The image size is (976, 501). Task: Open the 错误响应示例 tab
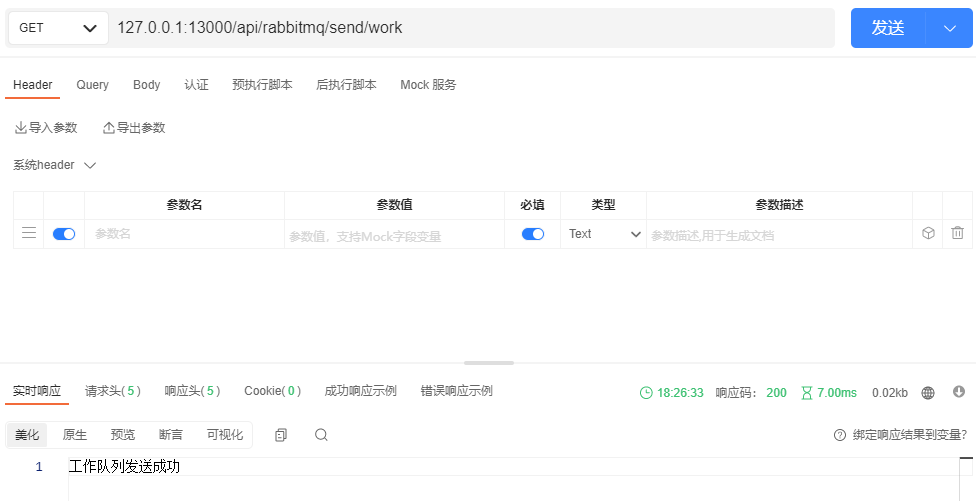click(456, 391)
